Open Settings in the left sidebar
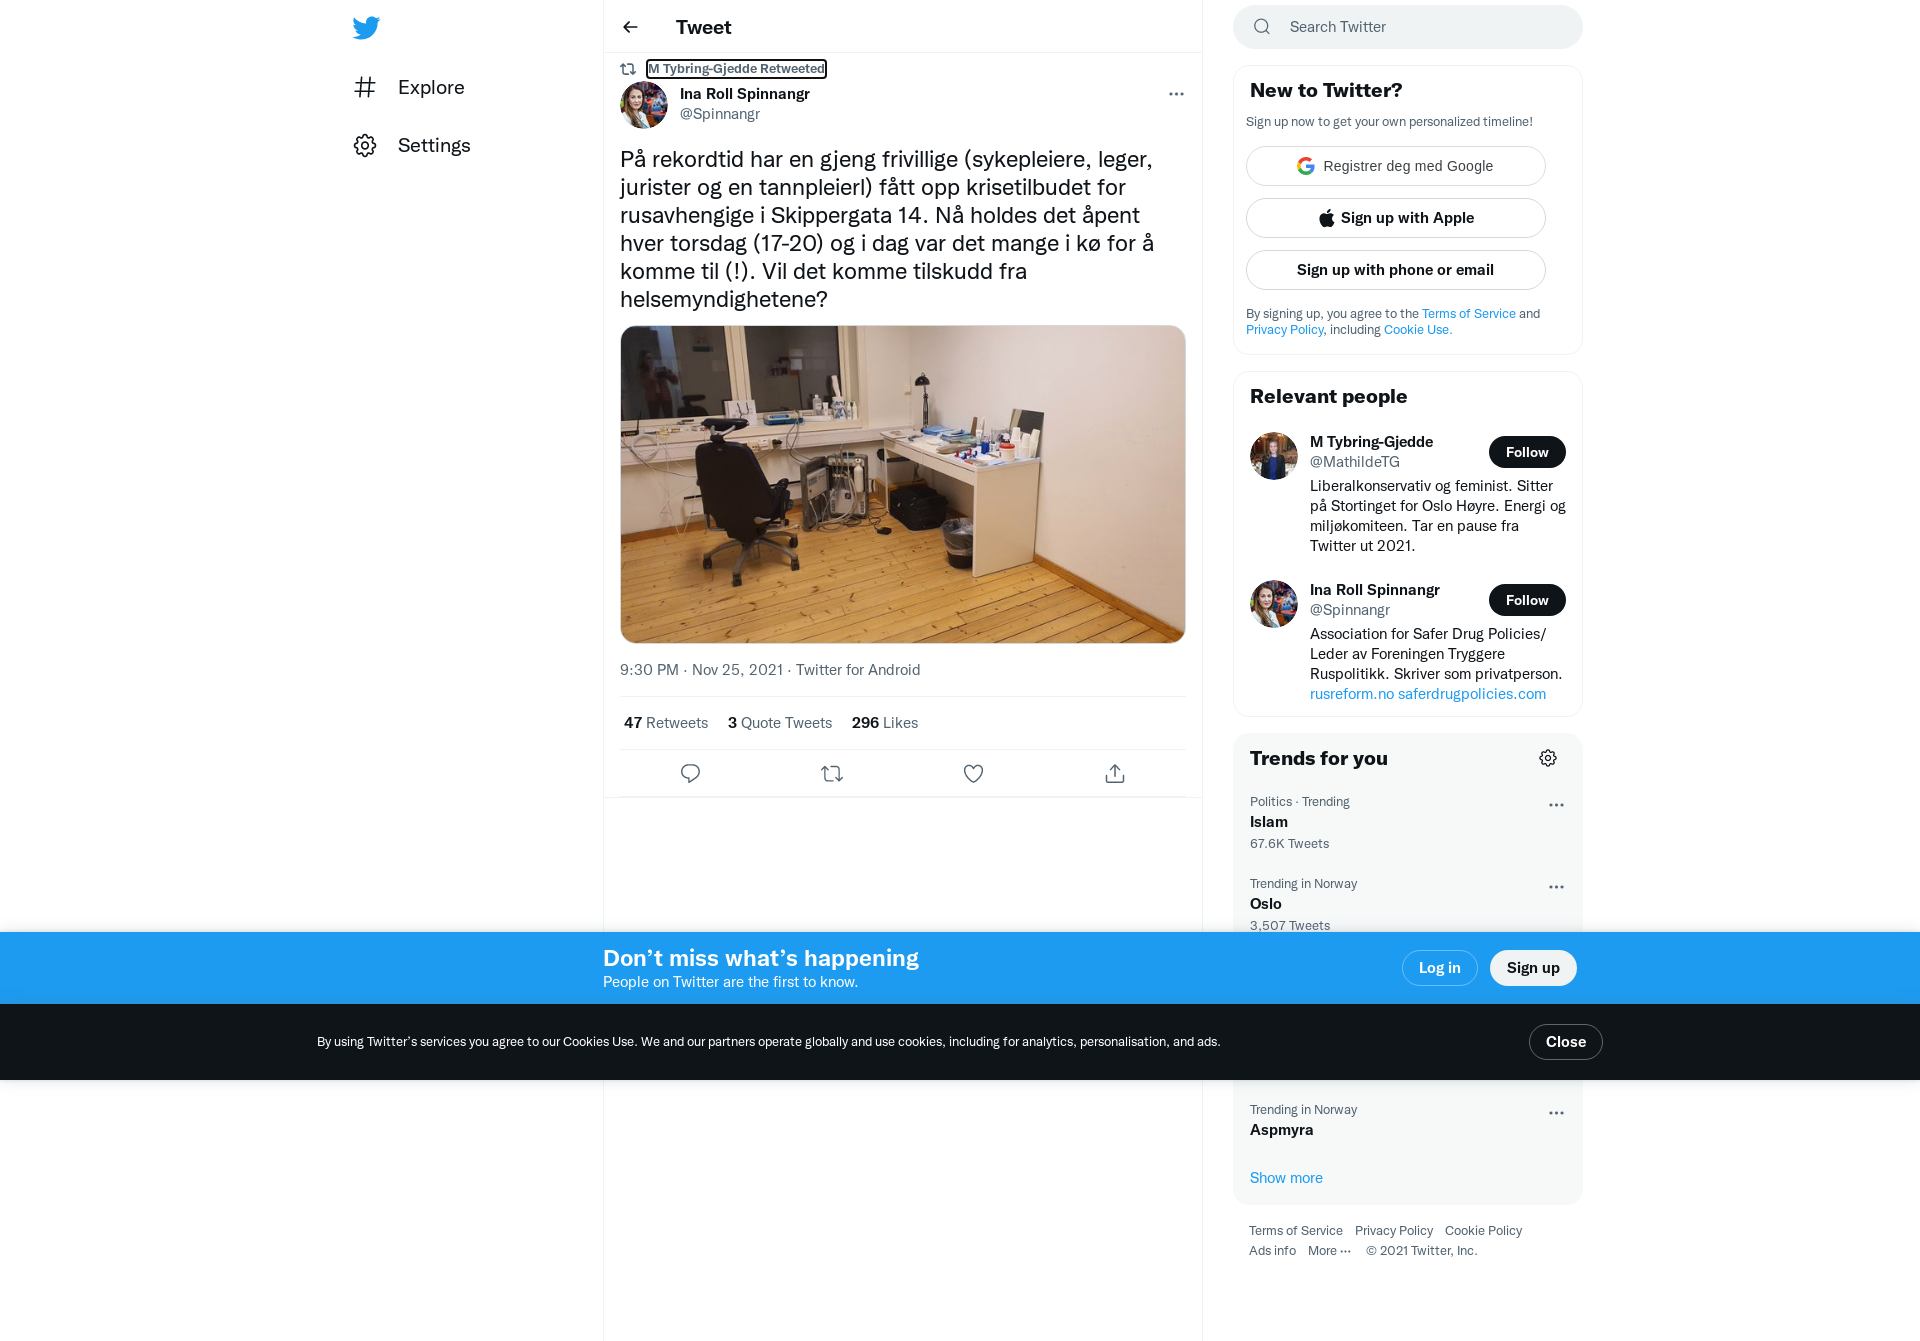The image size is (1920, 1341). click(x=412, y=145)
